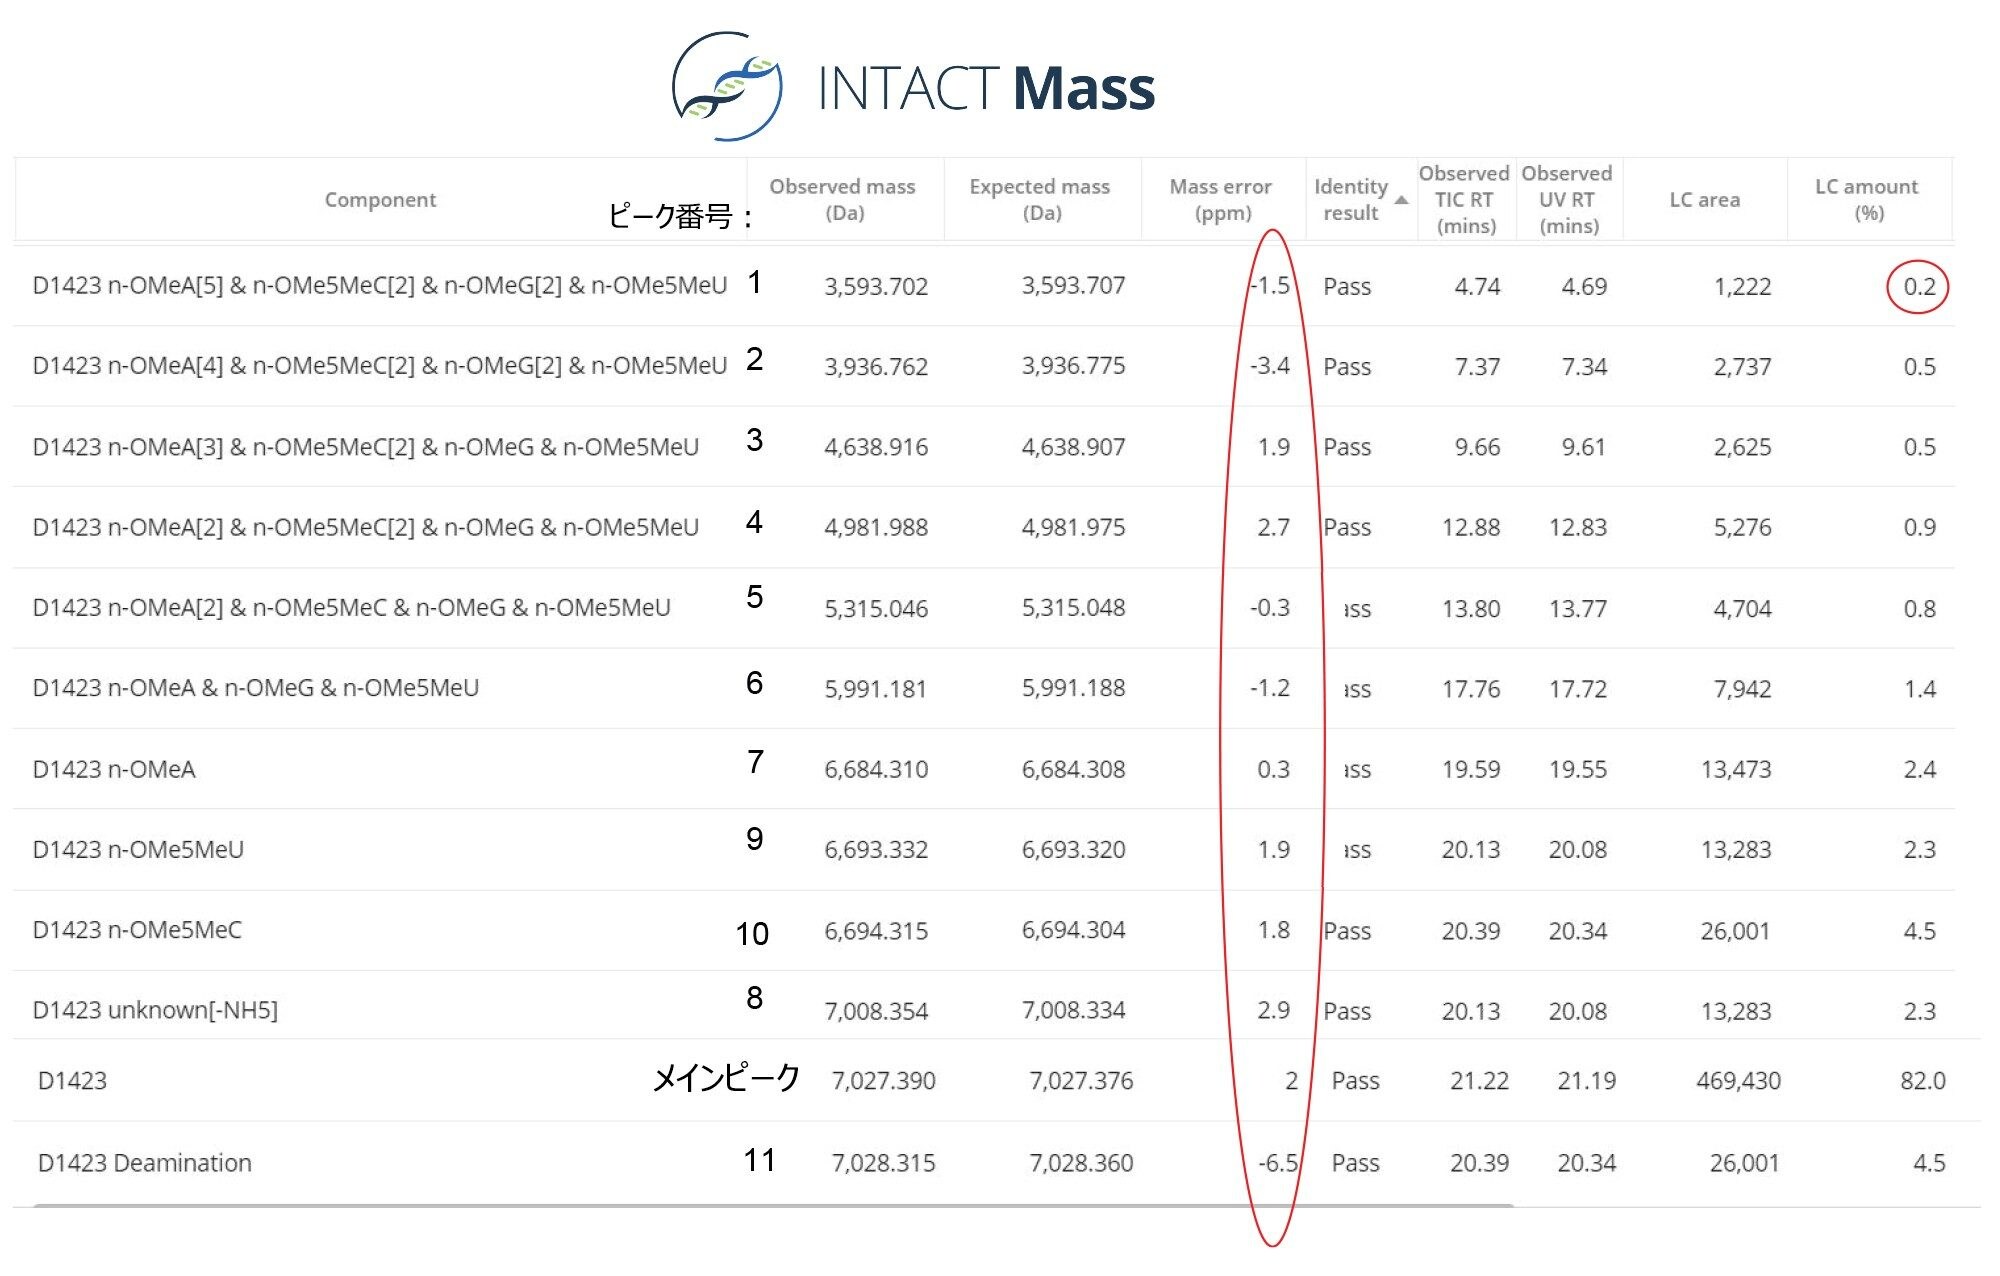The width and height of the screenshot is (2000, 1276).
Task: Click expected mass 6,693.320
Action: point(1073,849)
